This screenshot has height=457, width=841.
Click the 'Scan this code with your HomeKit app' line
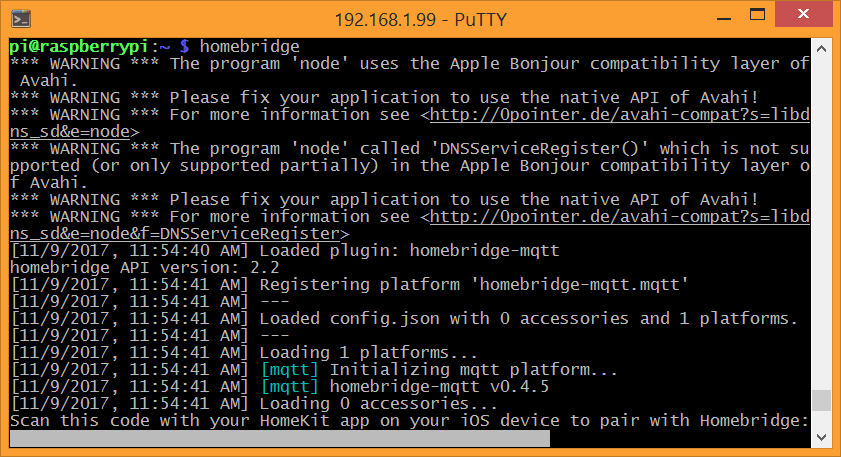click(x=409, y=421)
